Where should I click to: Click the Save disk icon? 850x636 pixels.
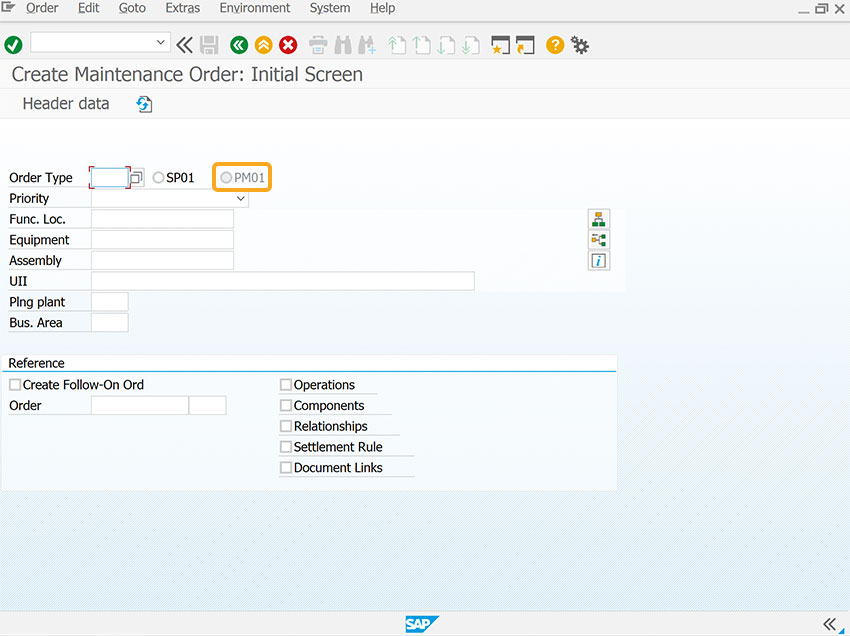pyautogui.click(x=209, y=45)
